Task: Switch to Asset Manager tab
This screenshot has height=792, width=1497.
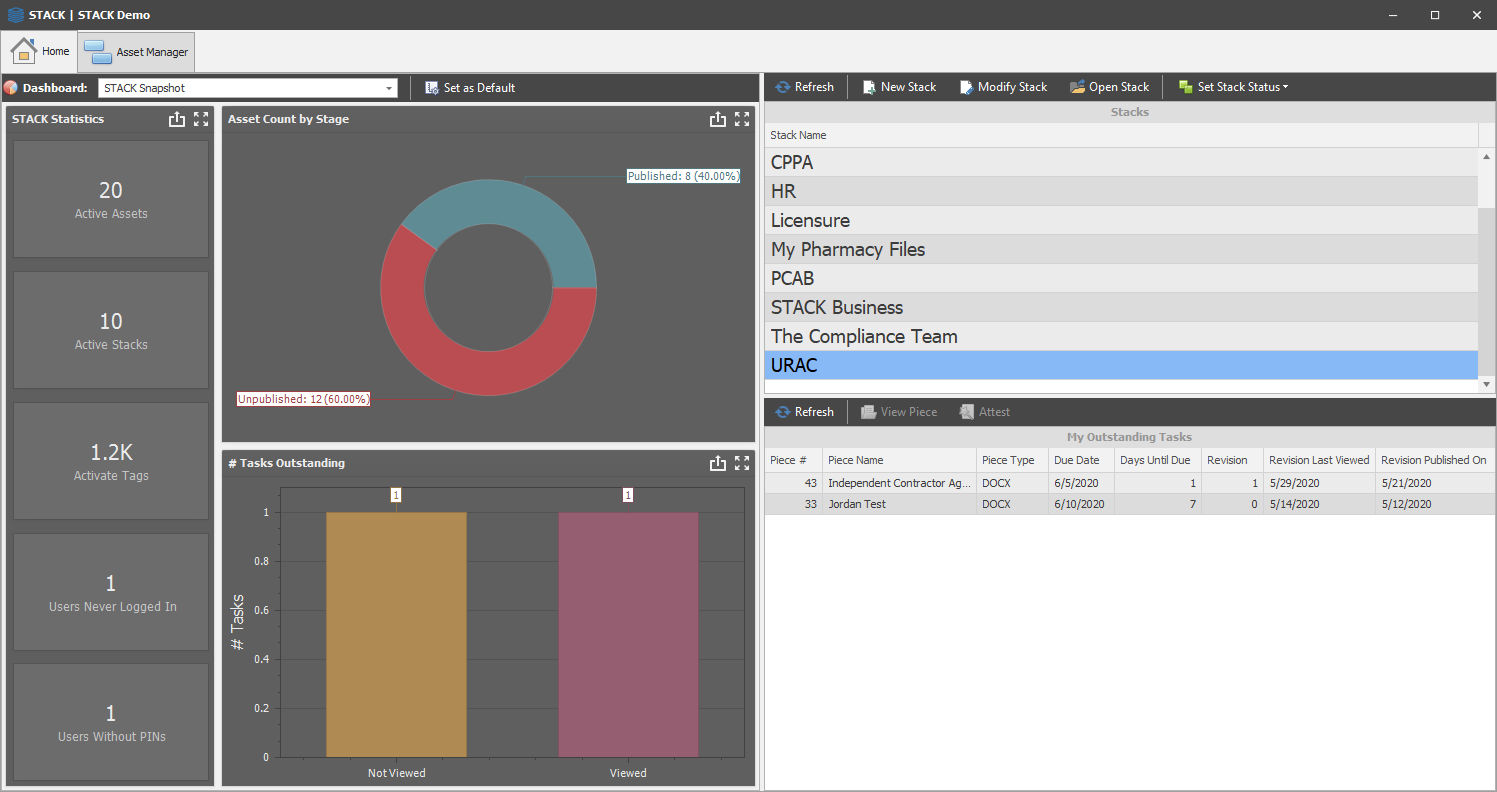Action: click(x=136, y=51)
